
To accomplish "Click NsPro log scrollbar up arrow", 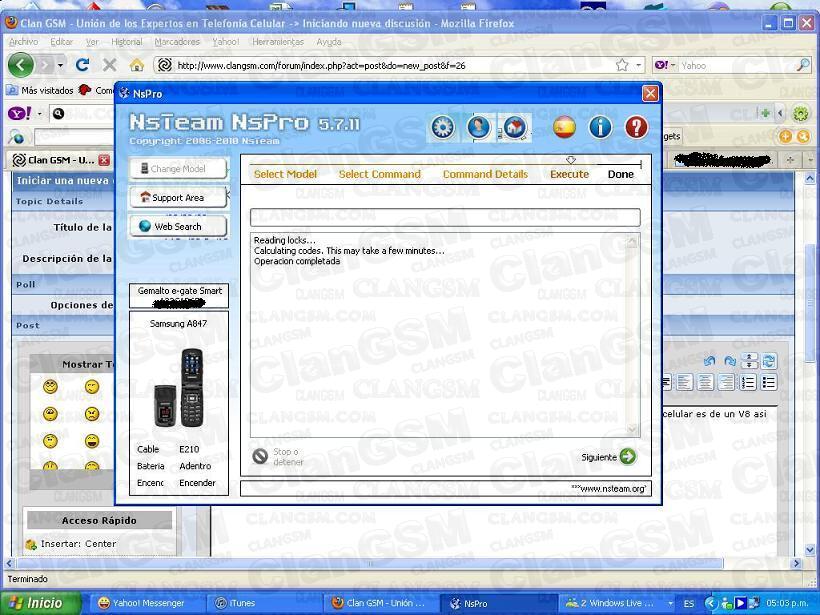I will (x=632, y=241).
